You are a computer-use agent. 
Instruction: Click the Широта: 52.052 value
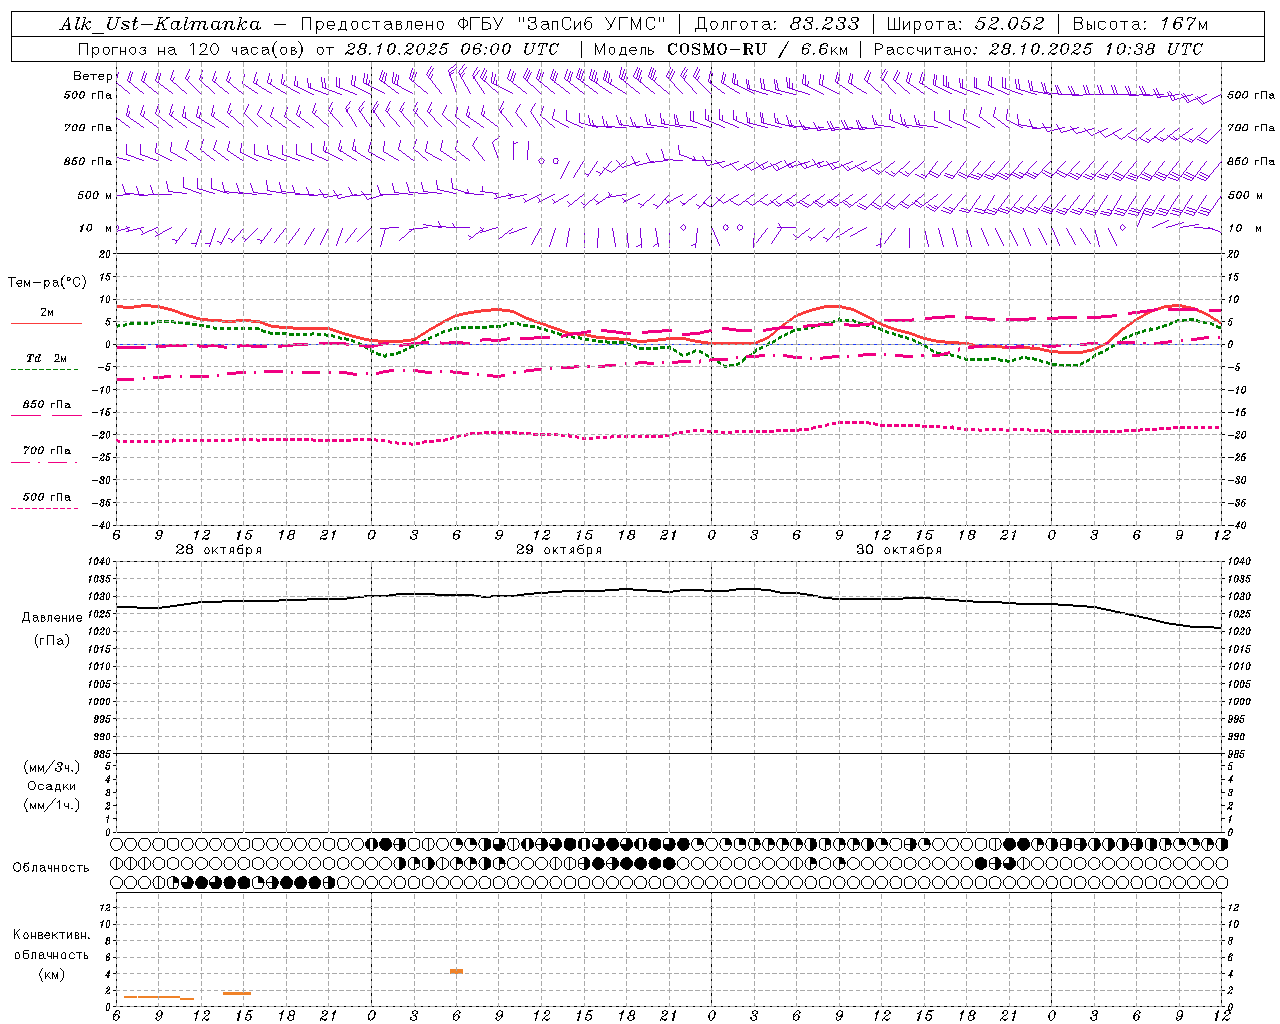(966, 24)
